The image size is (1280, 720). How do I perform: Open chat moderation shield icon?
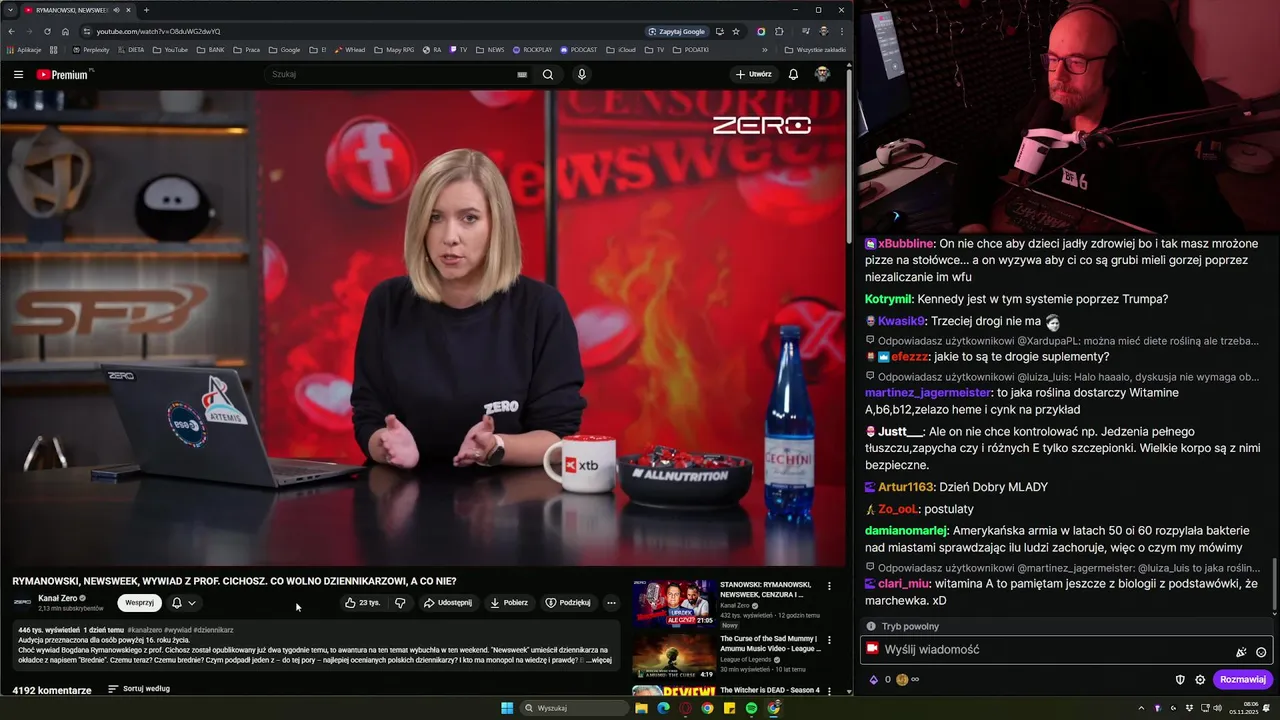tap(1180, 680)
